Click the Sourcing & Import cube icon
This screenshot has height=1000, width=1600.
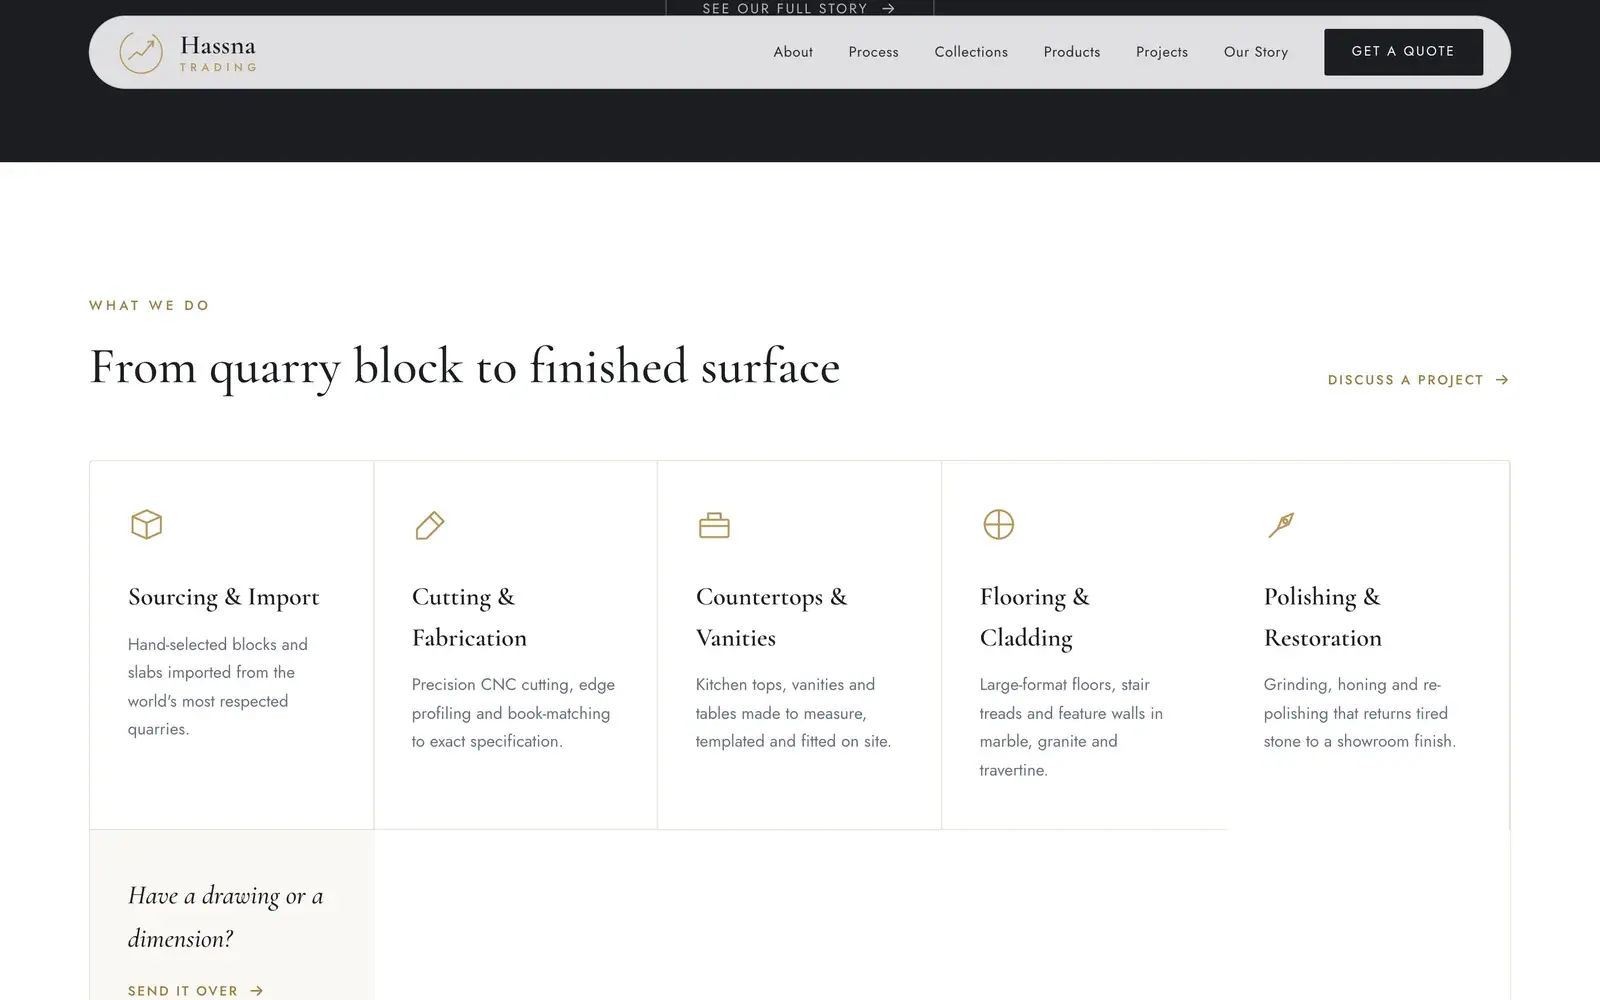pos(147,525)
